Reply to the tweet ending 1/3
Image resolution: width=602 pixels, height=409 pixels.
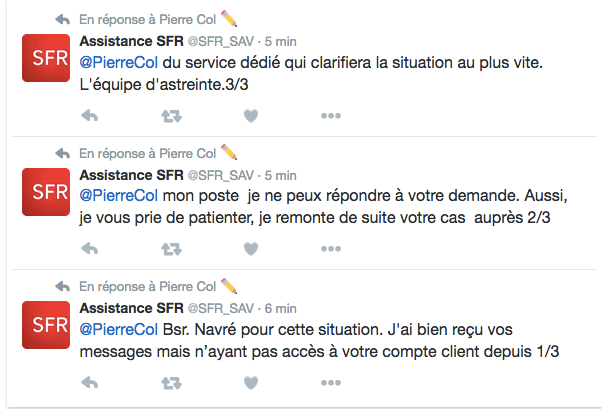(88, 383)
